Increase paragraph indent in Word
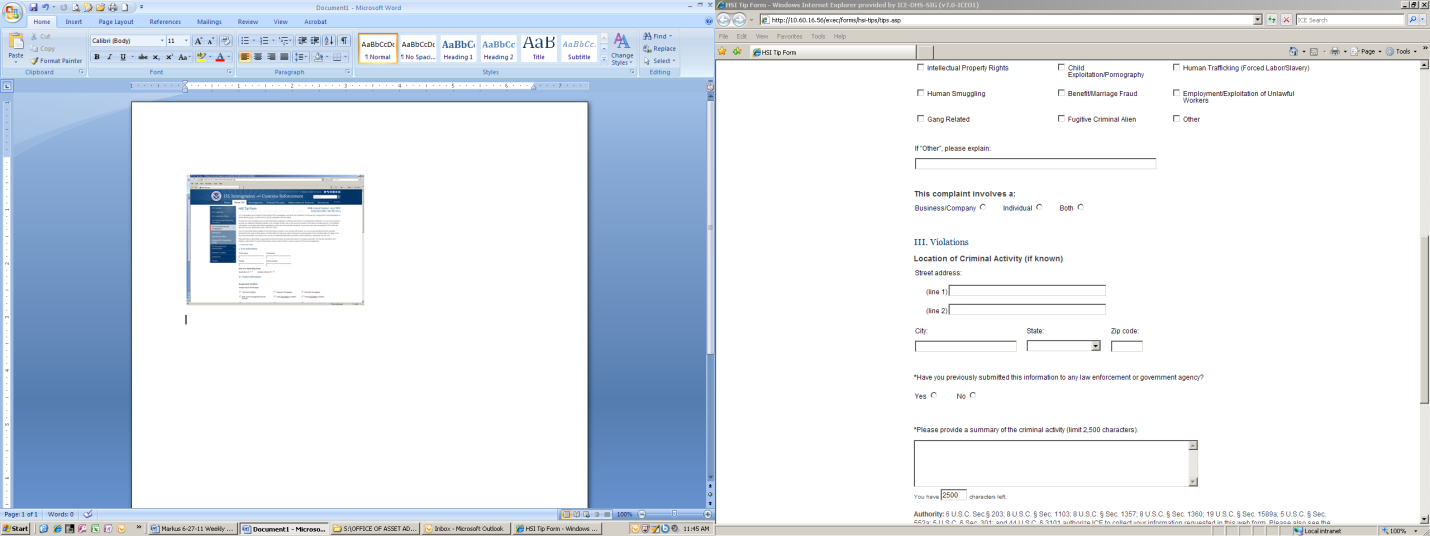 coord(316,41)
